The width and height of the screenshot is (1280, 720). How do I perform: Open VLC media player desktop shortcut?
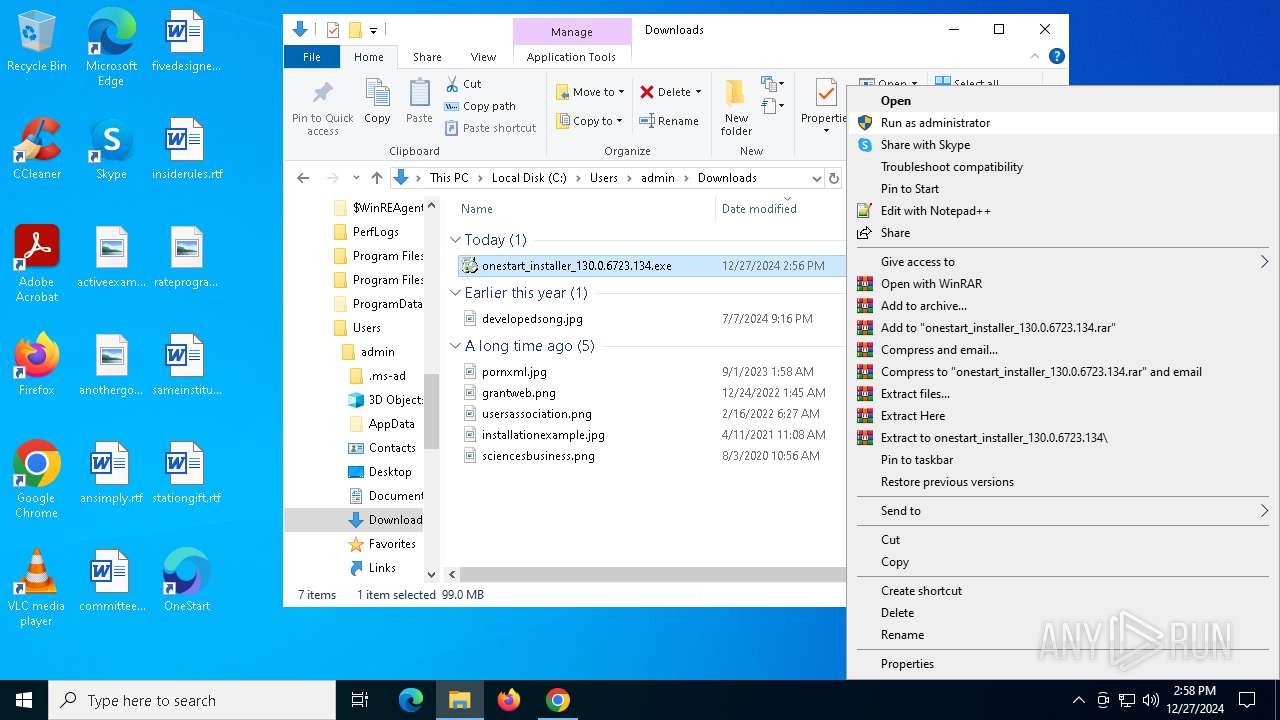(x=36, y=587)
